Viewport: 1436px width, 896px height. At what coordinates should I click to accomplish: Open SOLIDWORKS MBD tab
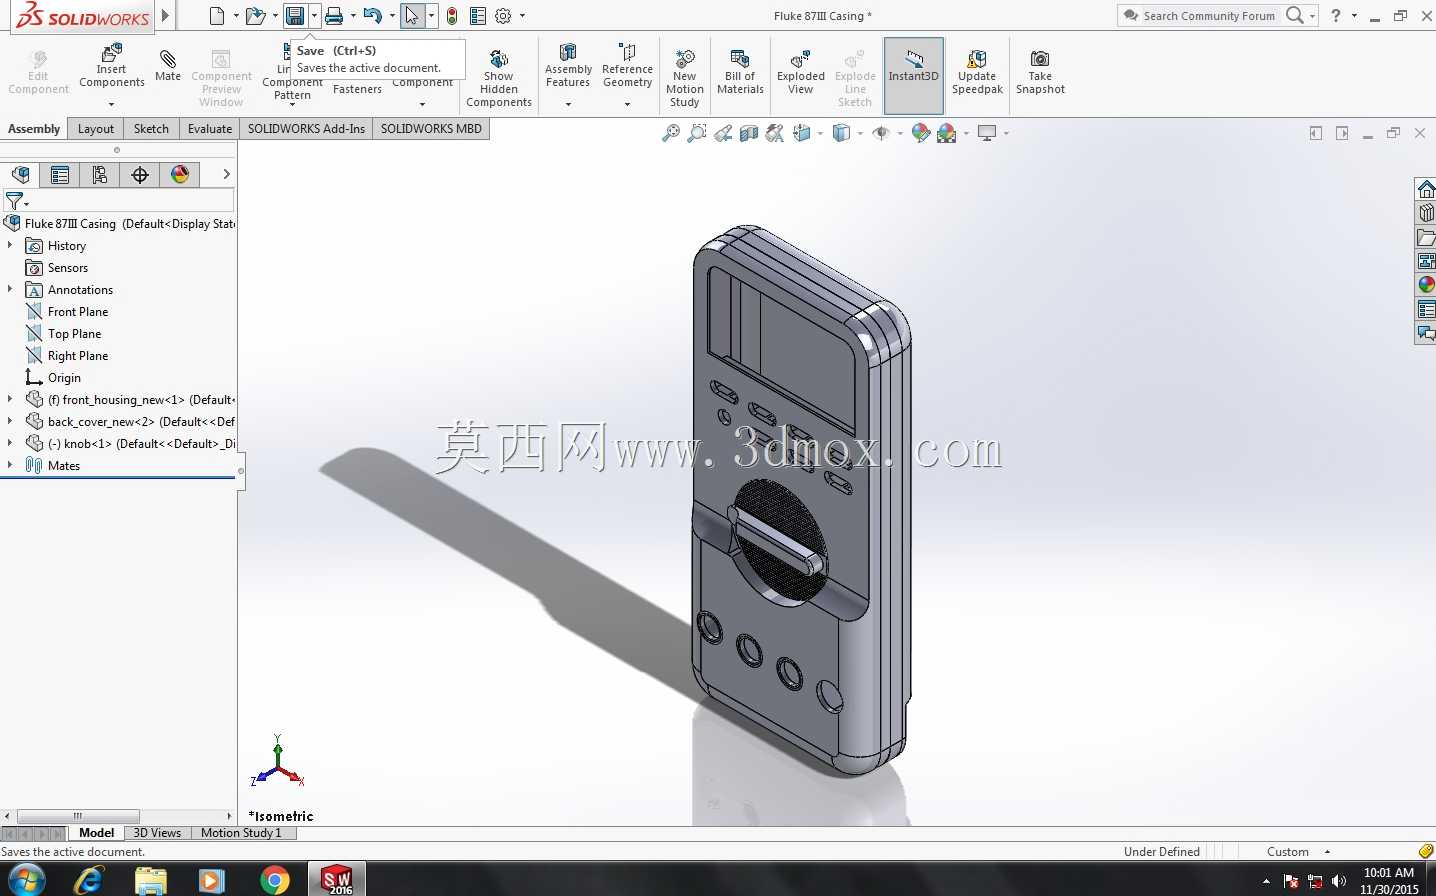(431, 129)
